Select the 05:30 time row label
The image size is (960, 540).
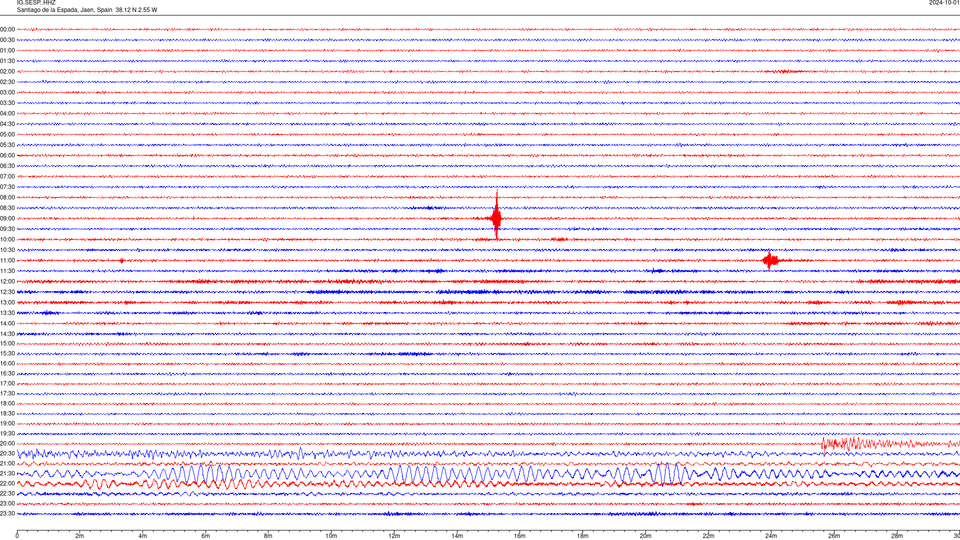(7, 145)
